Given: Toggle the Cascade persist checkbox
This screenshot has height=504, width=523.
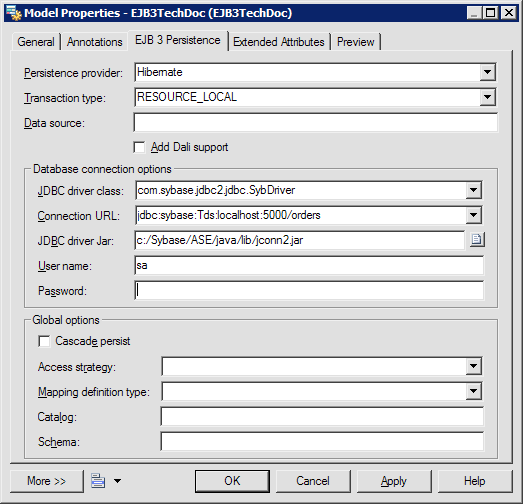Looking at the screenshot, I should (x=44, y=341).
